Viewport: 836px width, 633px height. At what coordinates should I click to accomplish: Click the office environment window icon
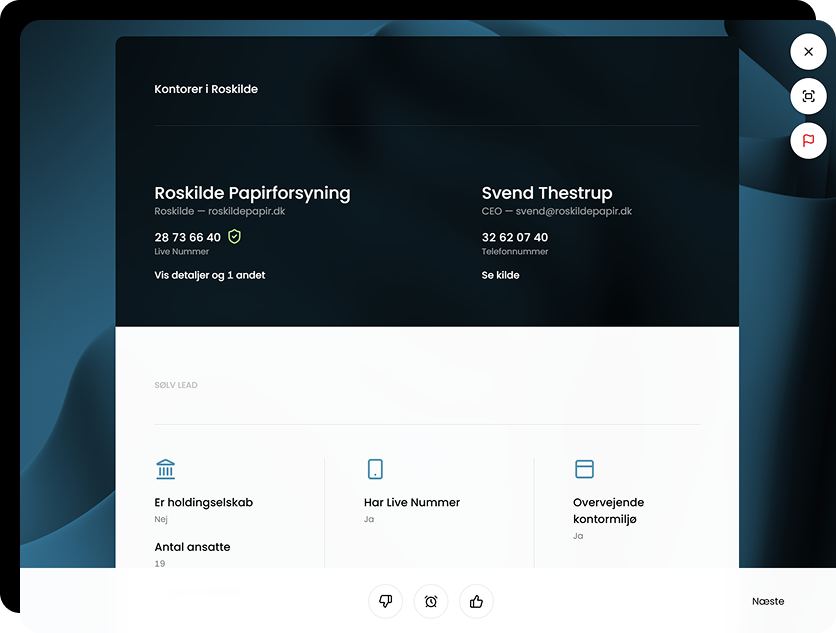(584, 469)
